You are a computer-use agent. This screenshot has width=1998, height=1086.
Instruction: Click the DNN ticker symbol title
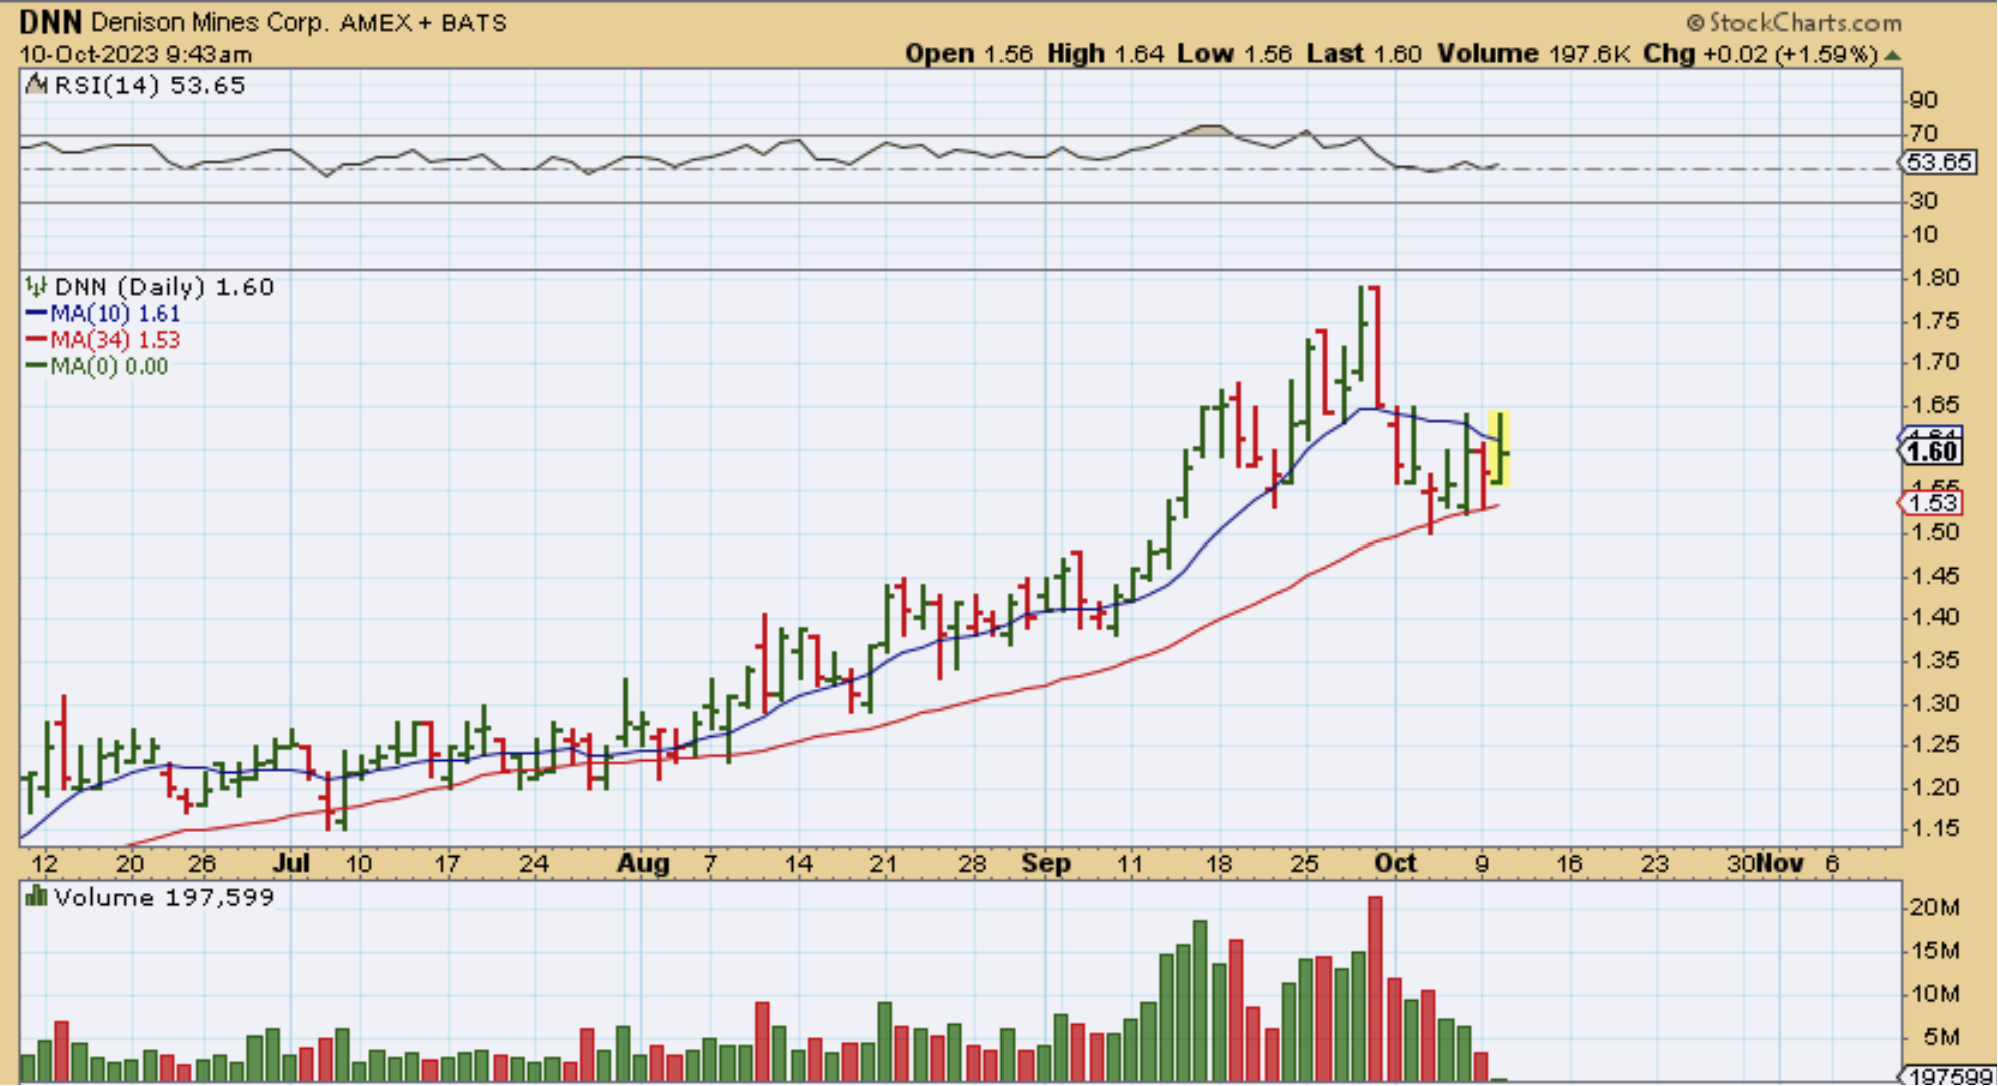tap(50, 22)
